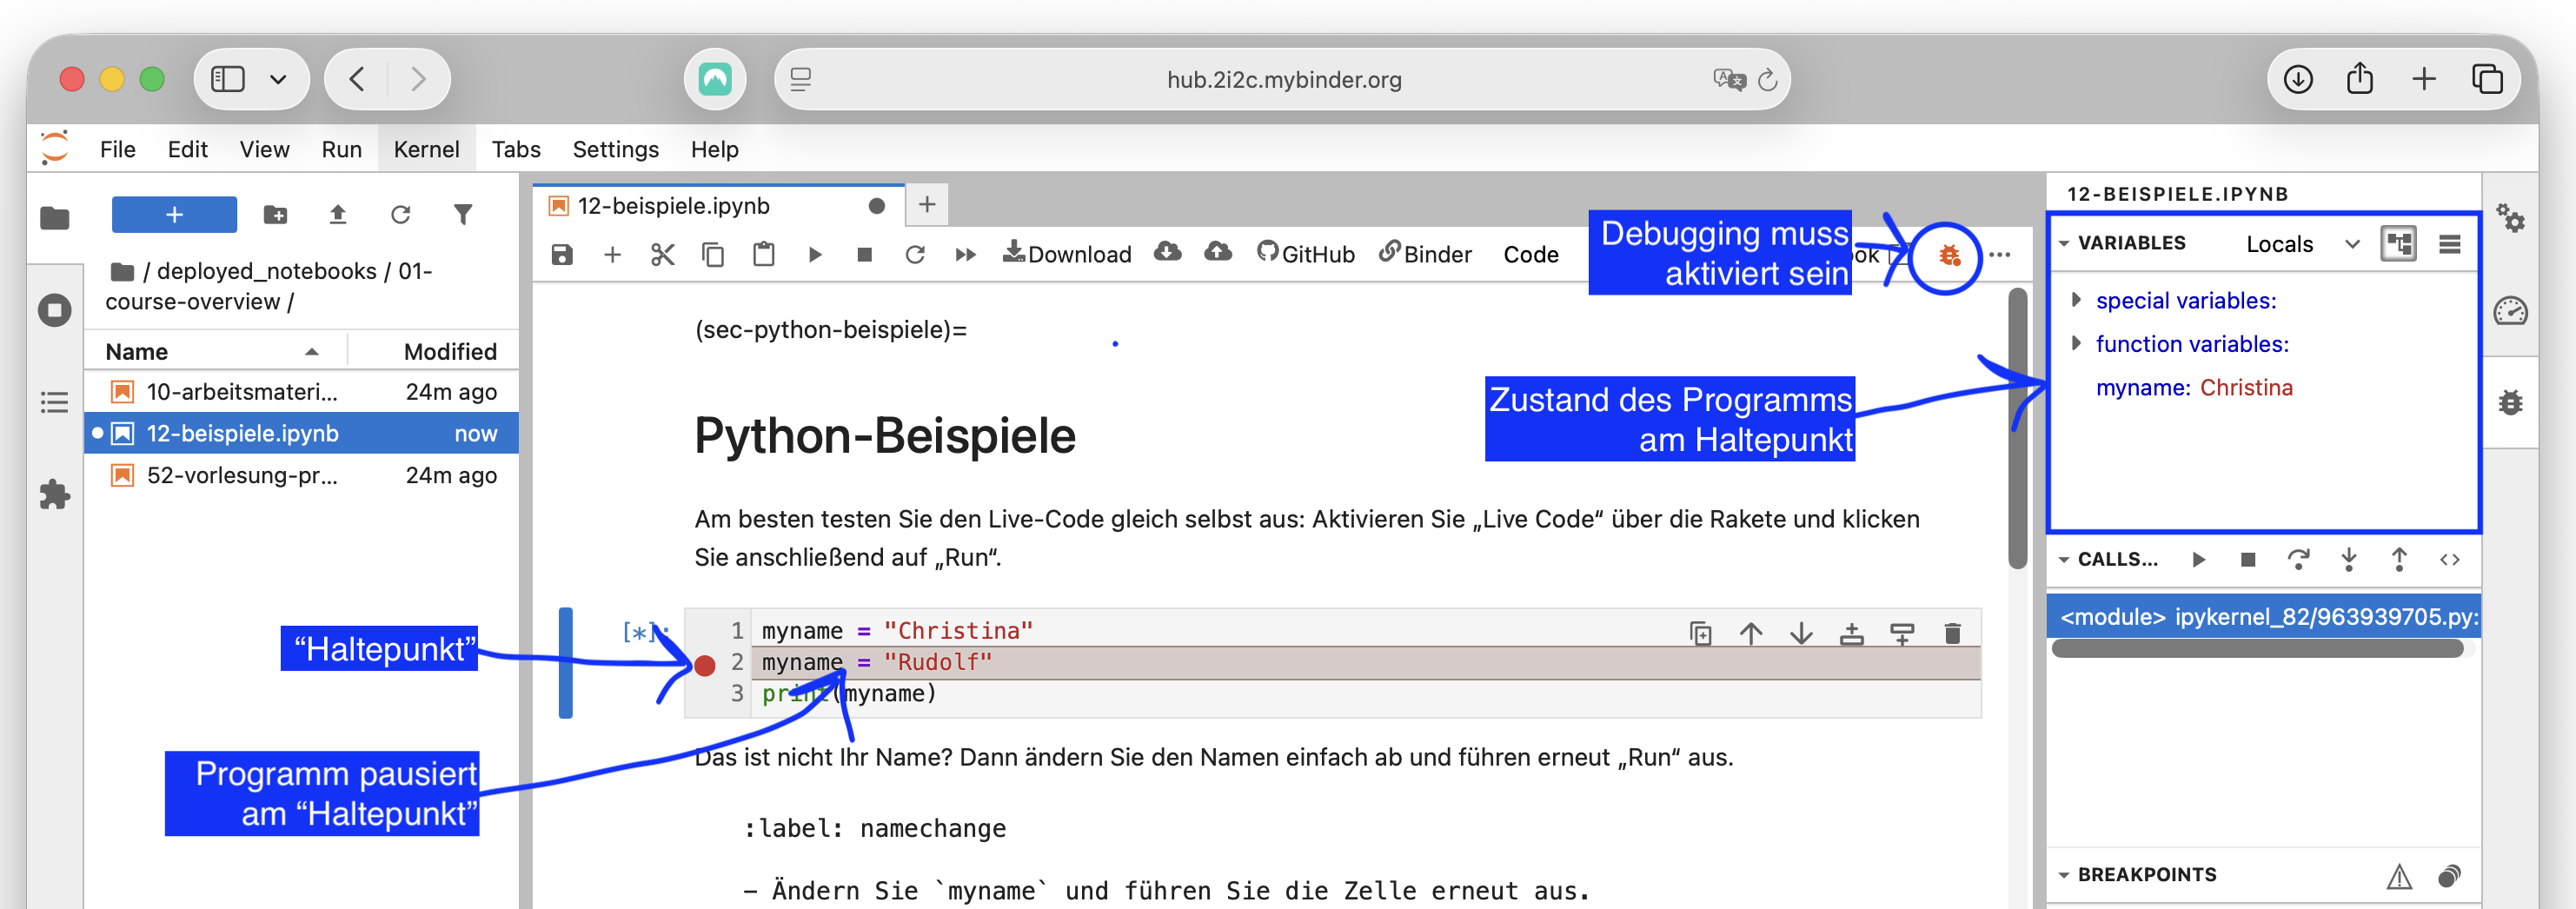Click the Download button in toolbar
This screenshot has width=2576, height=909.
pos(1067,254)
